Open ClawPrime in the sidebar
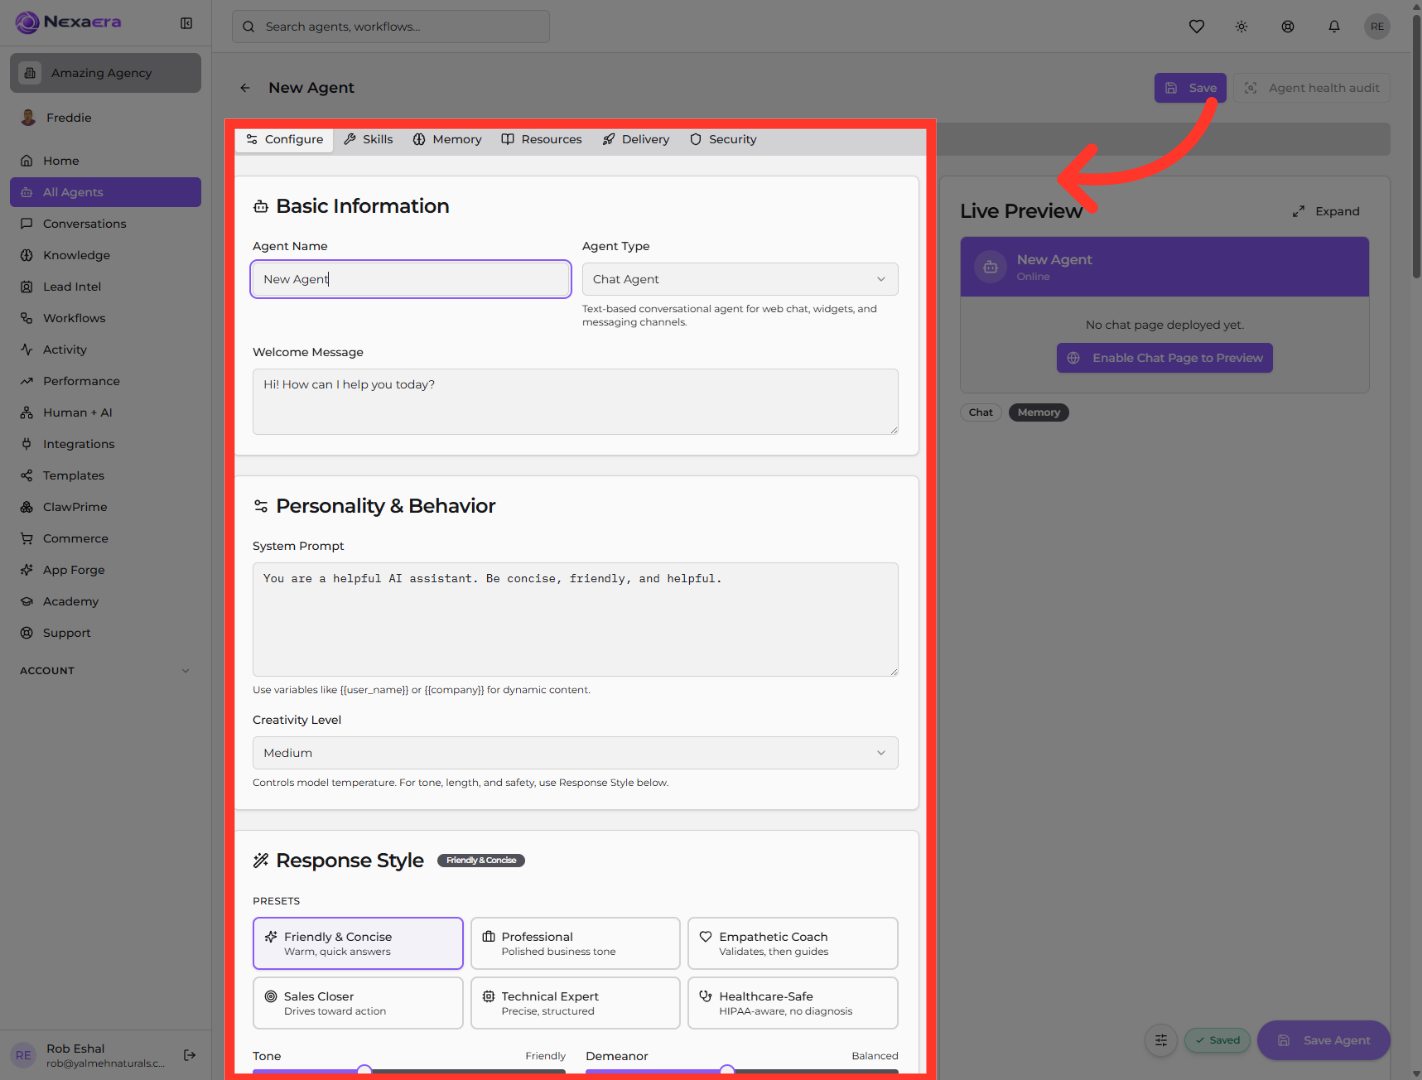The width and height of the screenshot is (1422, 1080). 105,507
